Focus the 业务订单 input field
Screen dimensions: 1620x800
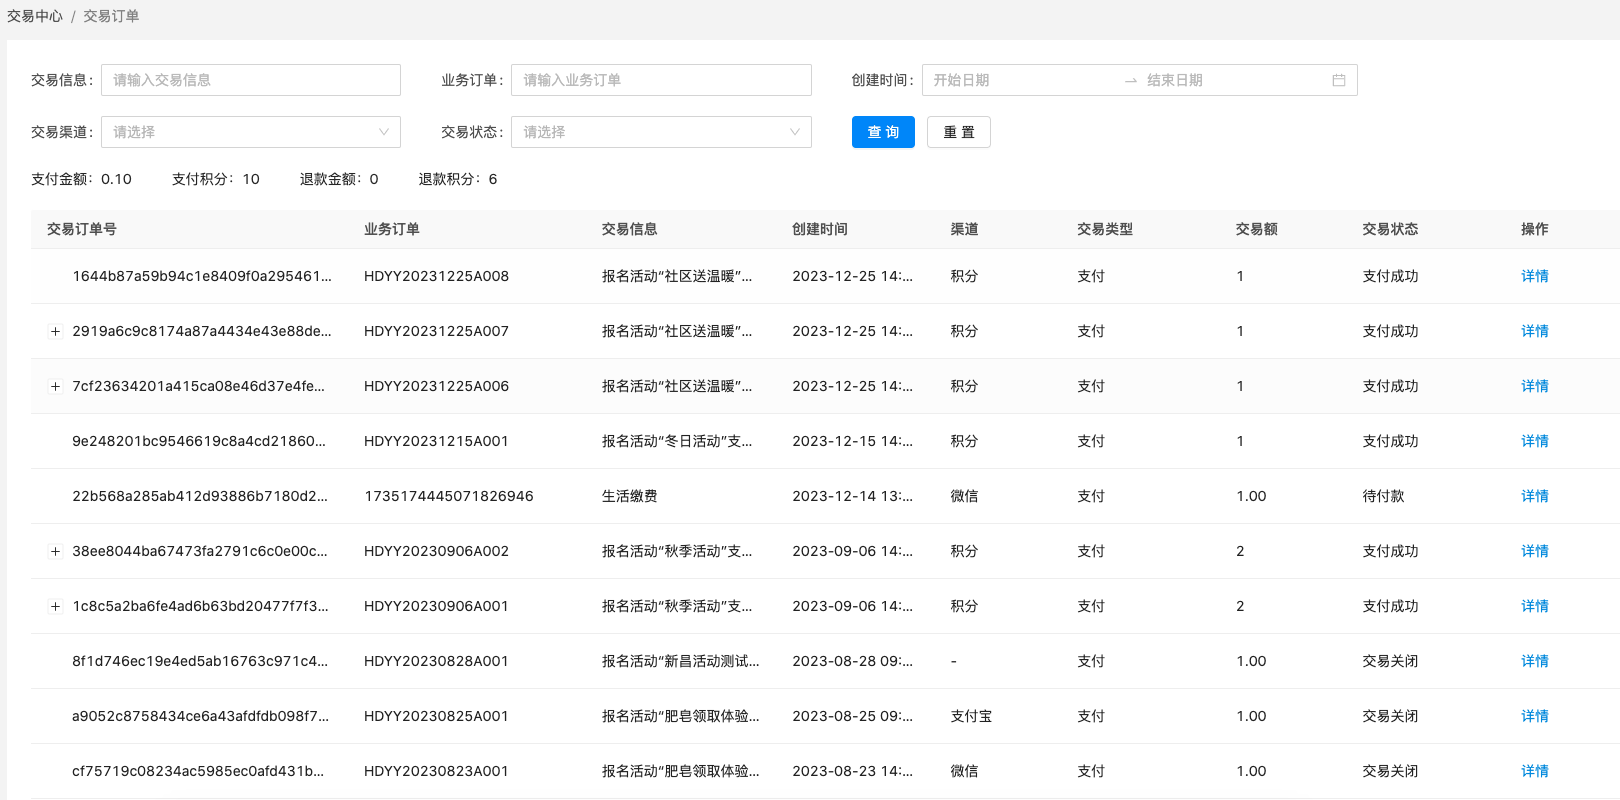coord(661,80)
